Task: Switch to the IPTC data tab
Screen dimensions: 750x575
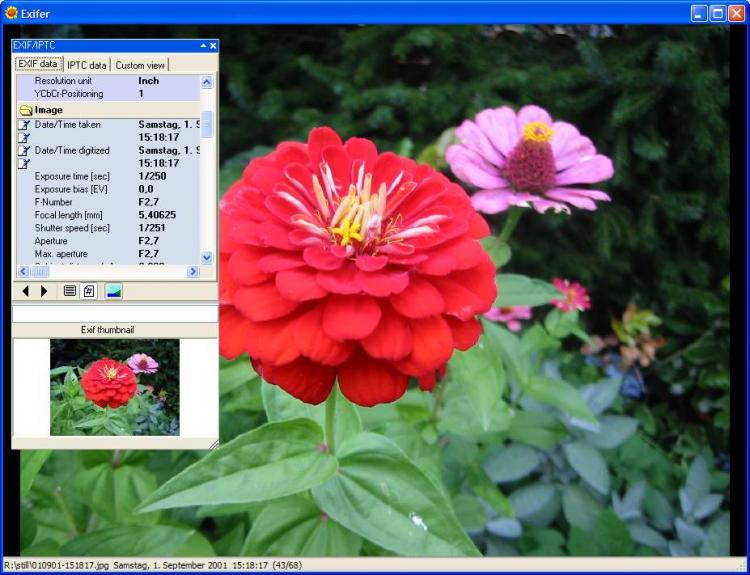Action: pyautogui.click(x=87, y=65)
